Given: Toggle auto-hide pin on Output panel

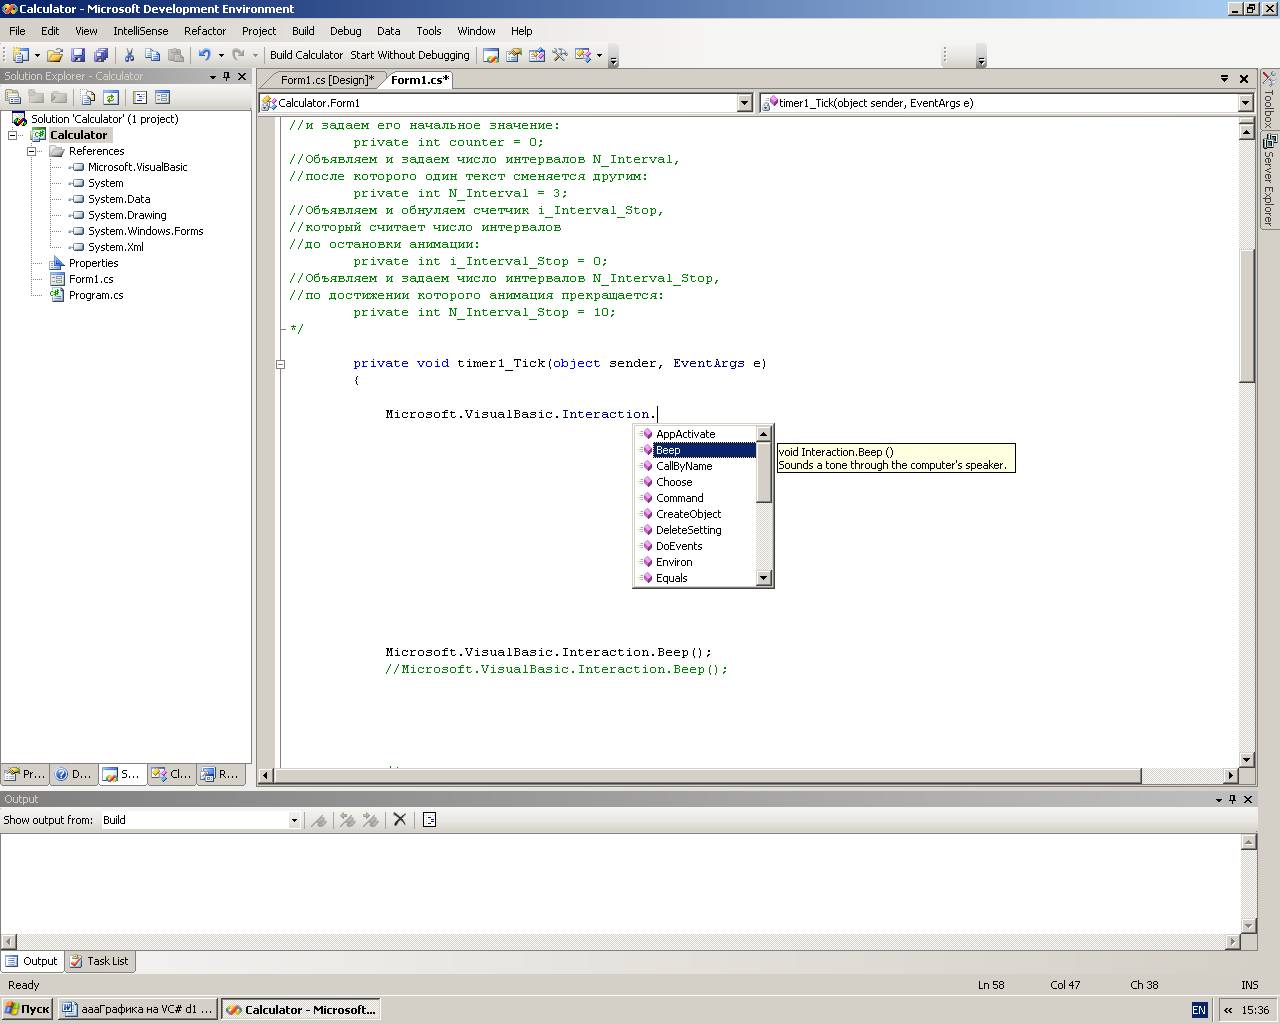Looking at the screenshot, I should tap(1232, 799).
